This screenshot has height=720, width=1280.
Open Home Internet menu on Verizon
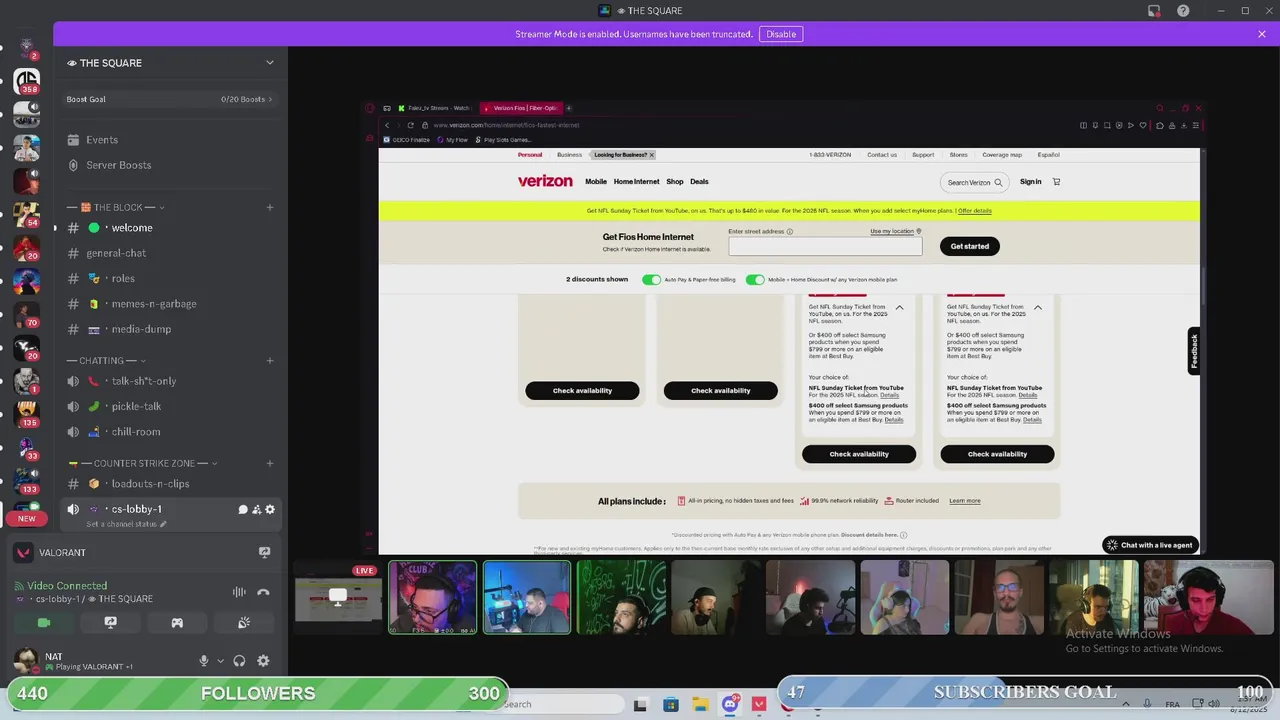[x=636, y=182]
